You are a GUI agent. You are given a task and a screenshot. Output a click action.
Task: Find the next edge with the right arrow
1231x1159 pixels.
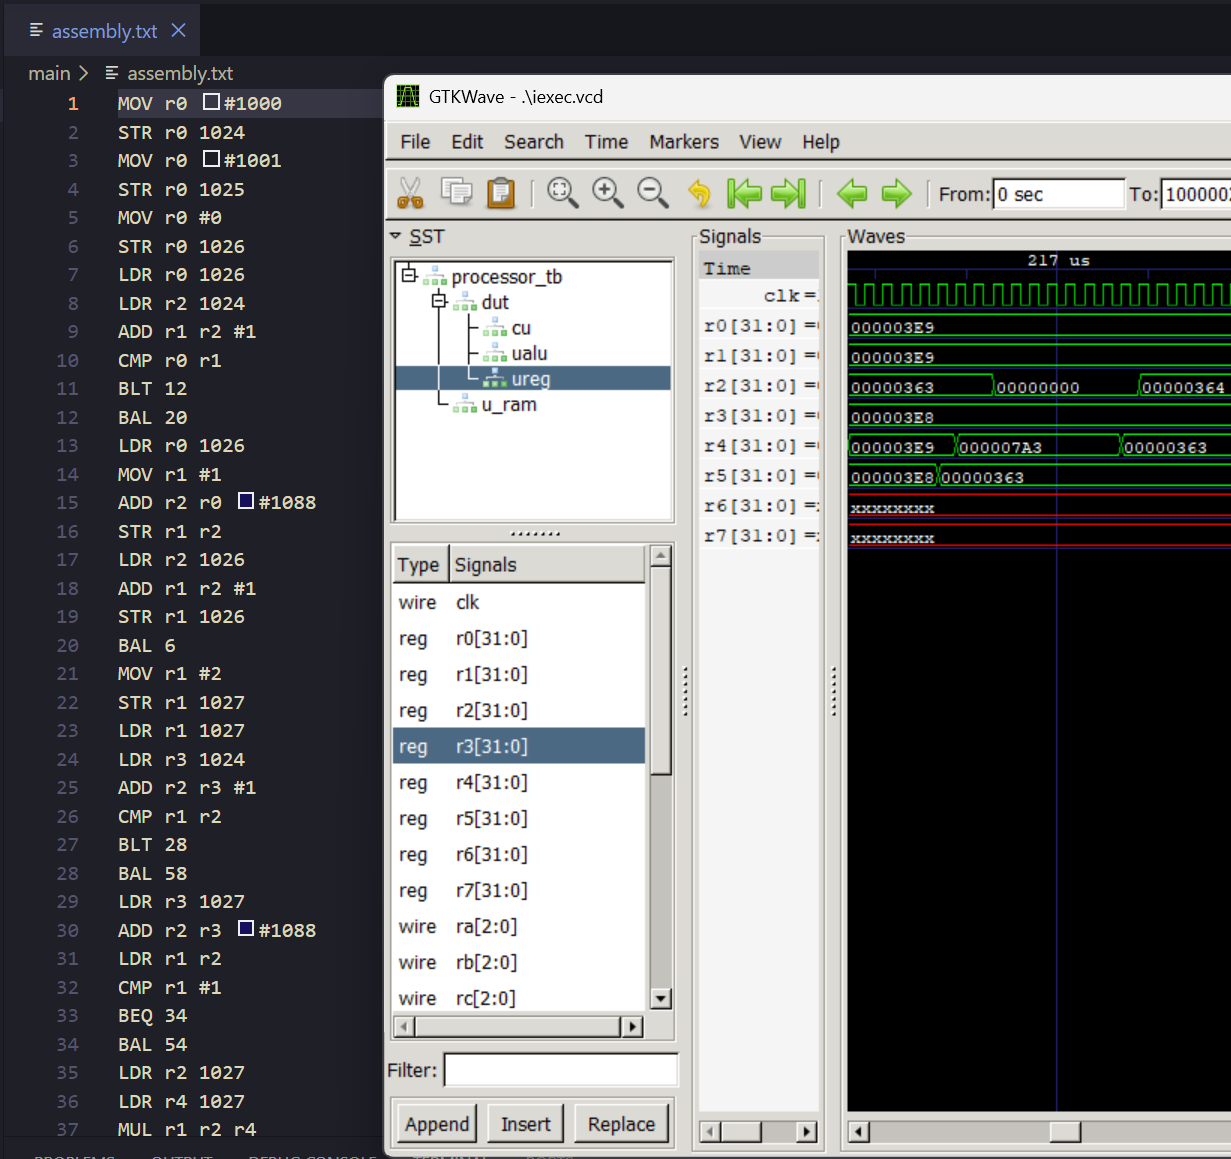(896, 192)
